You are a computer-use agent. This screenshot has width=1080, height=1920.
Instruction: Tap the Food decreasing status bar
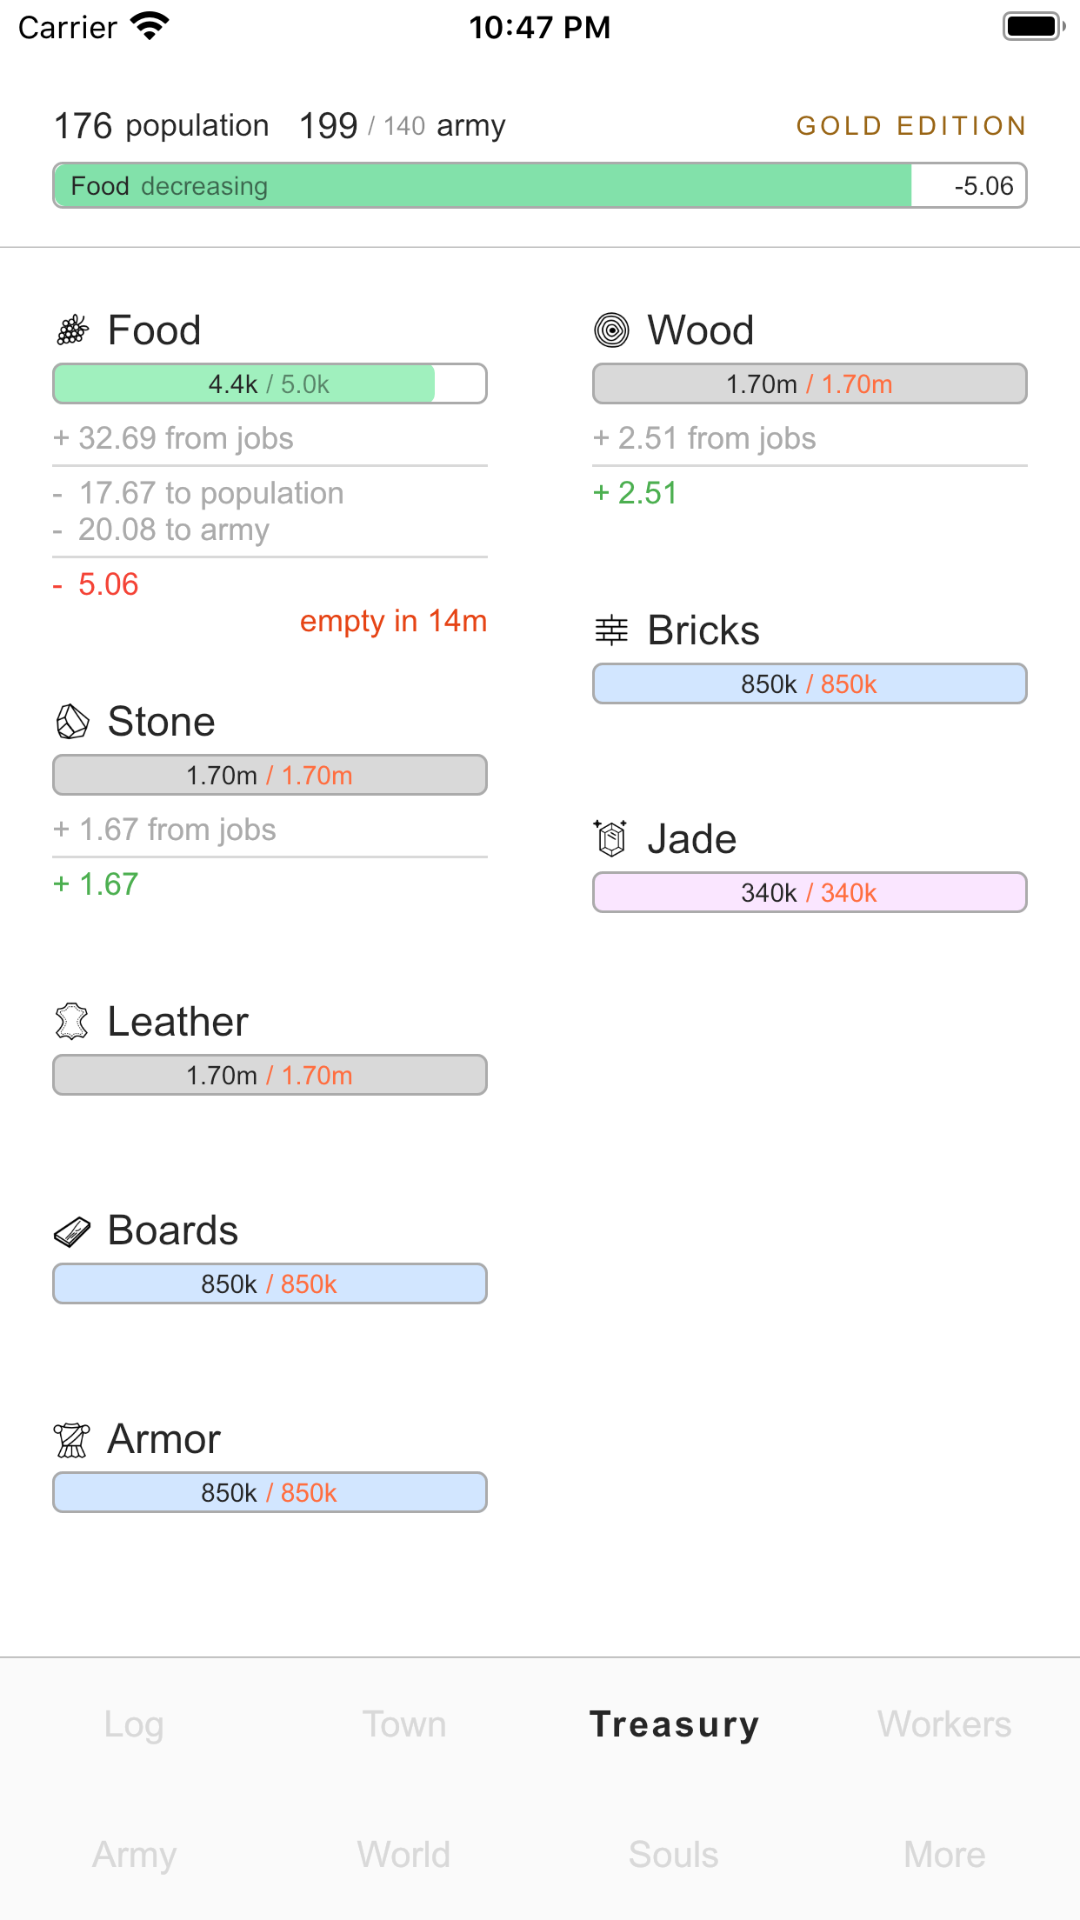(x=540, y=186)
